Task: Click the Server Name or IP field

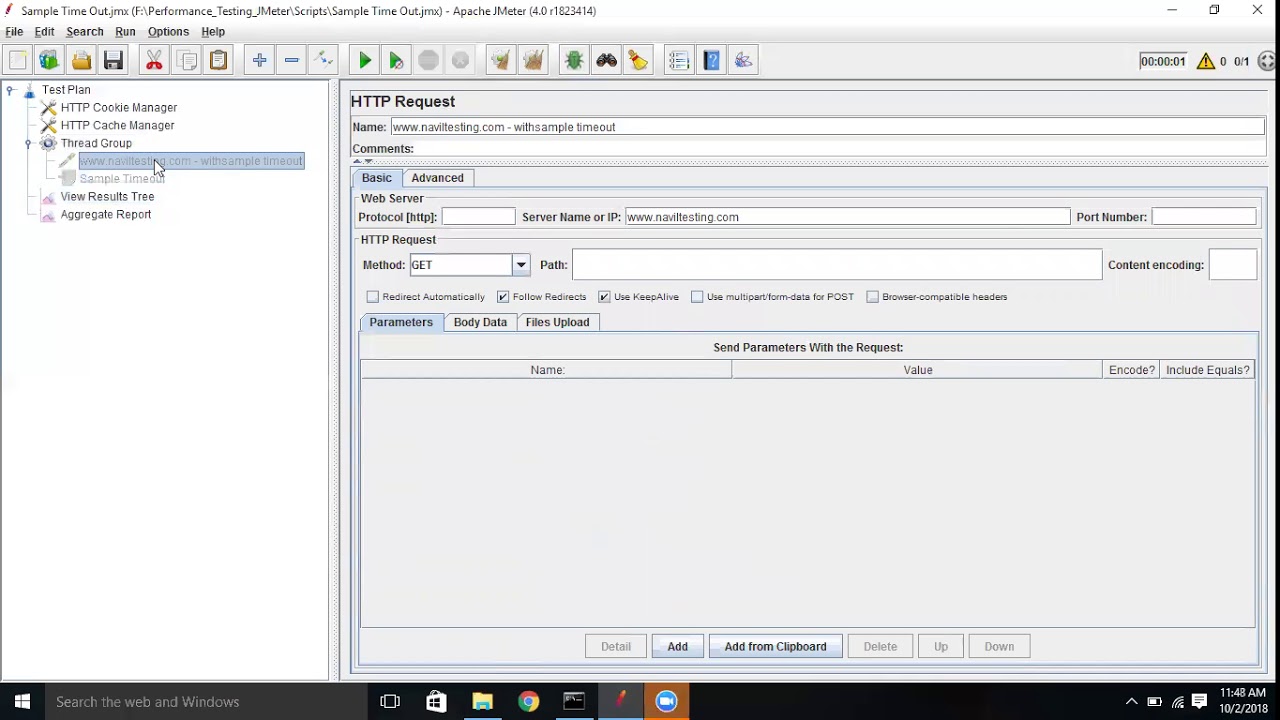Action: (847, 217)
